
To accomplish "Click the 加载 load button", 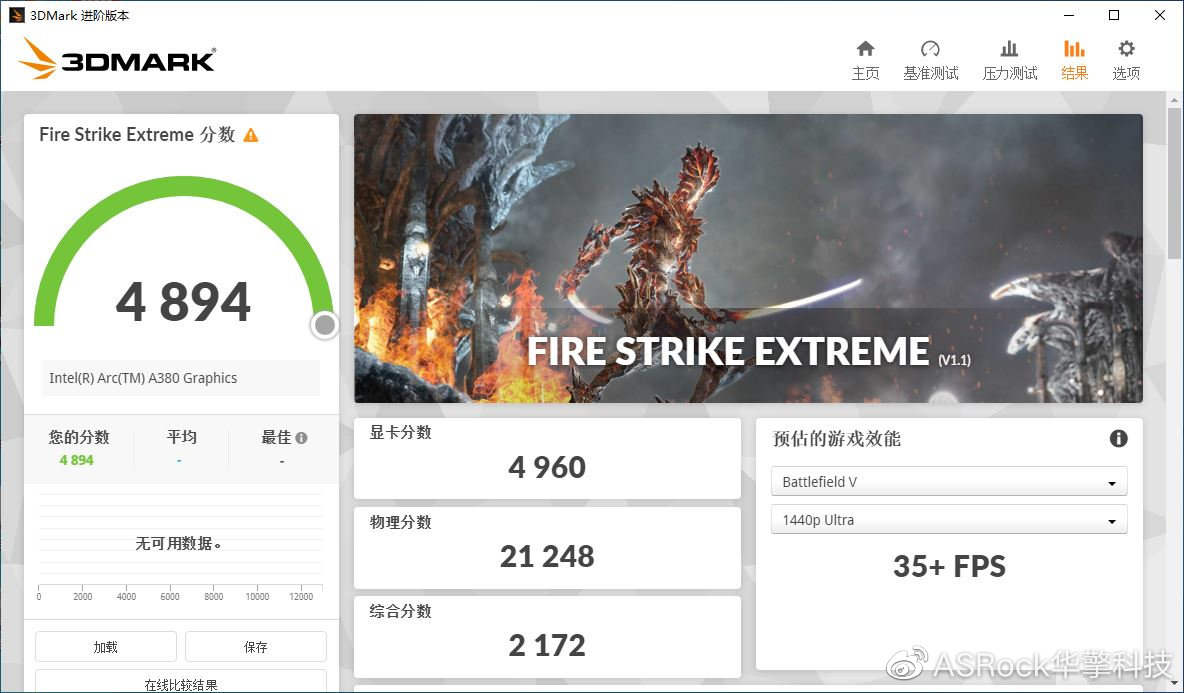I will [x=106, y=647].
